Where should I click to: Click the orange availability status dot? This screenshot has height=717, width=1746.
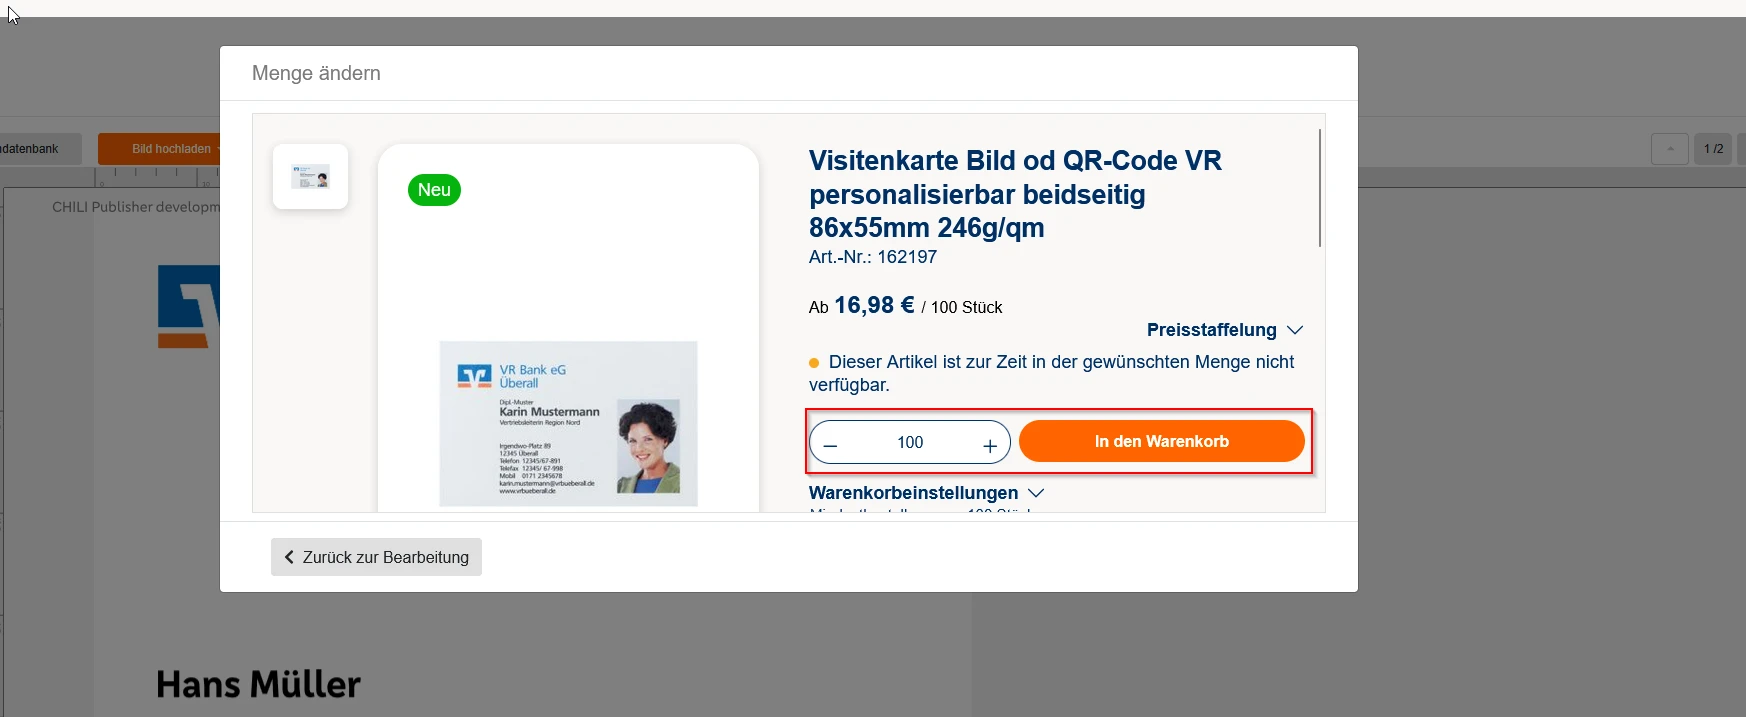(814, 363)
